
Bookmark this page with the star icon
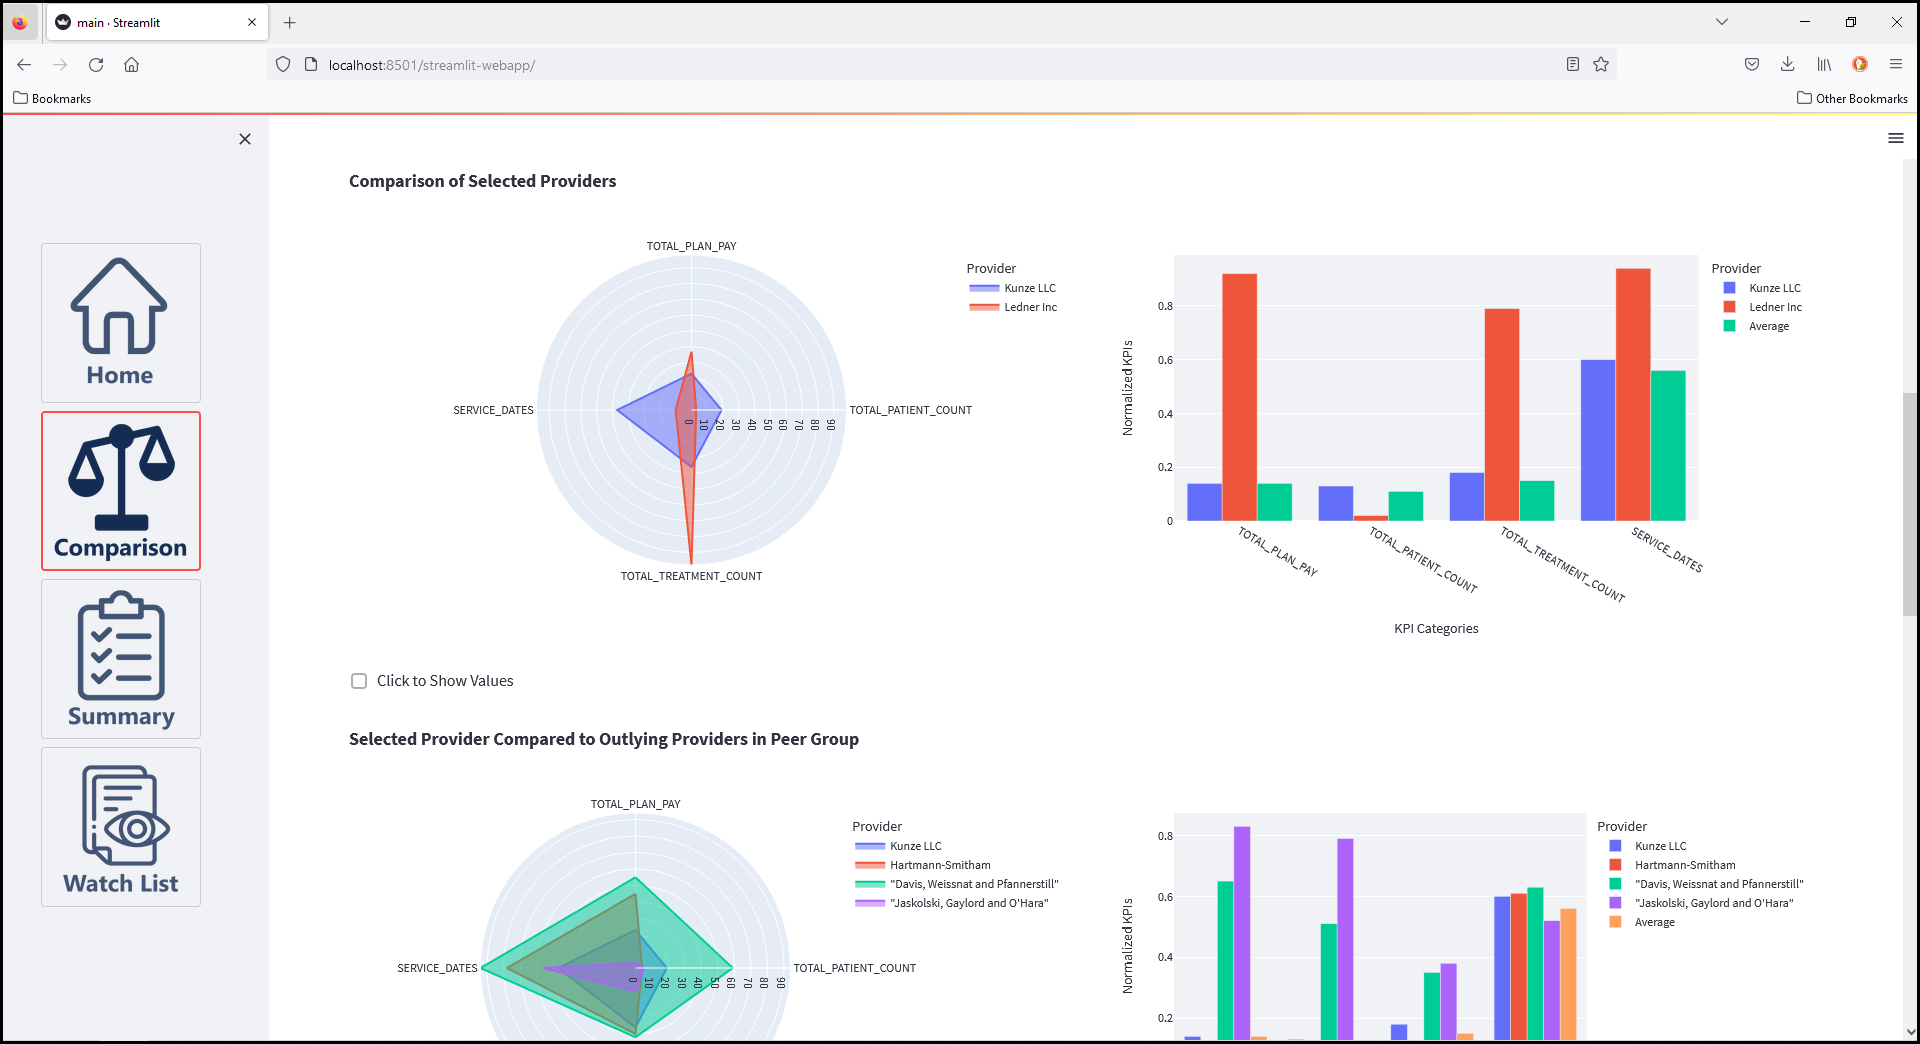tap(1601, 65)
